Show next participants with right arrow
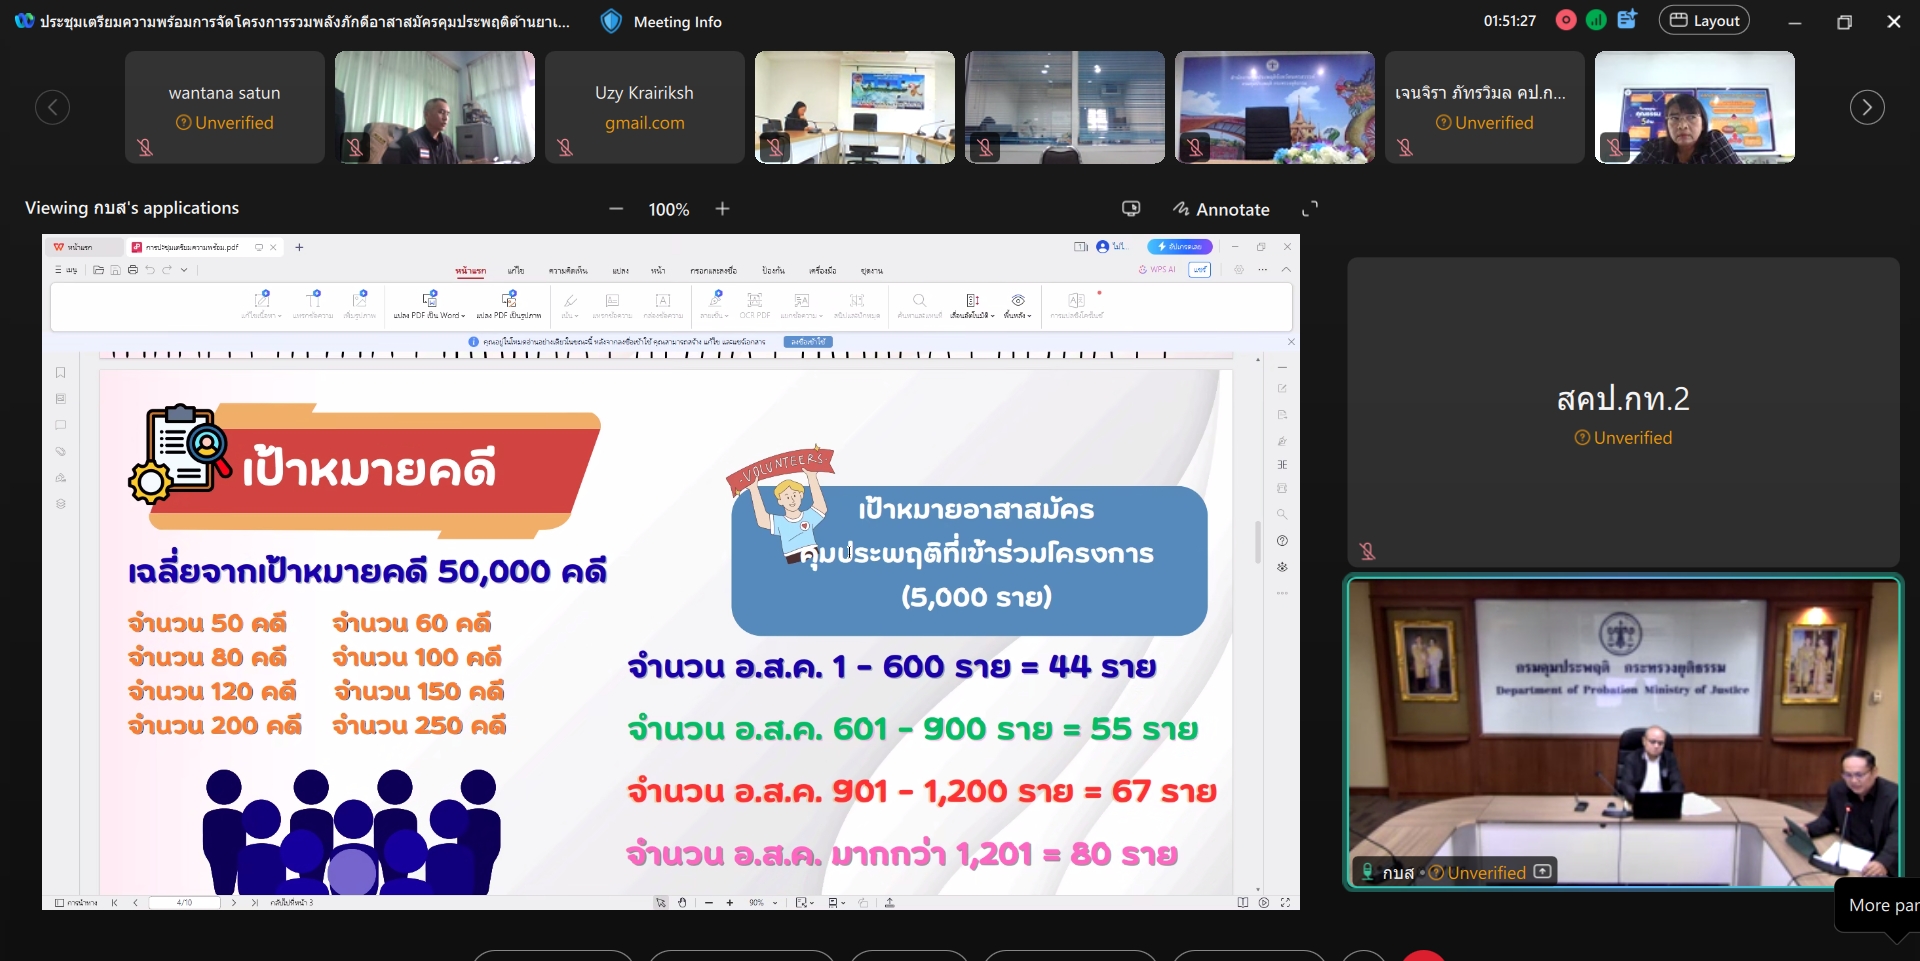This screenshot has width=1920, height=961. (1866, 107)
